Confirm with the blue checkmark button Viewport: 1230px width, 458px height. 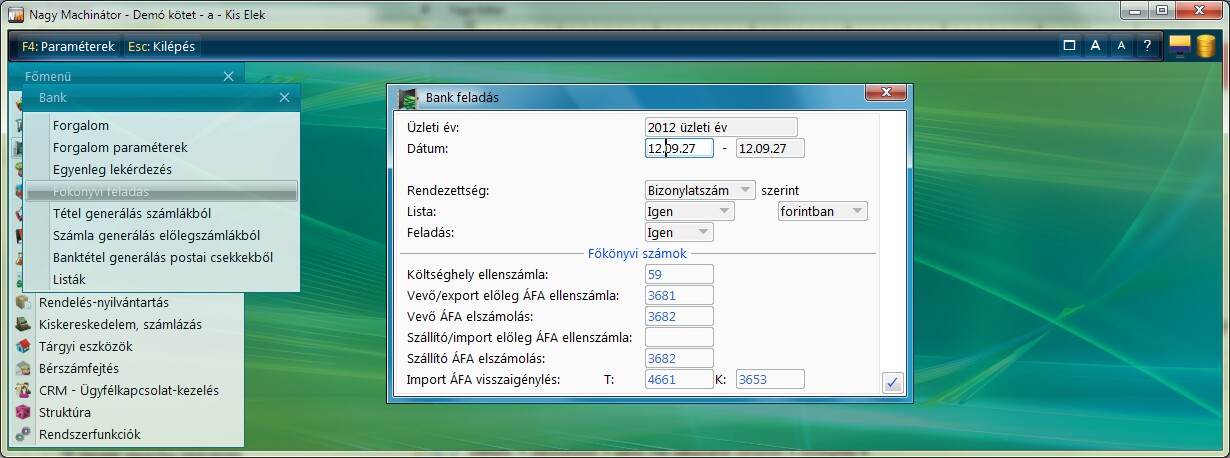point(893,381)
